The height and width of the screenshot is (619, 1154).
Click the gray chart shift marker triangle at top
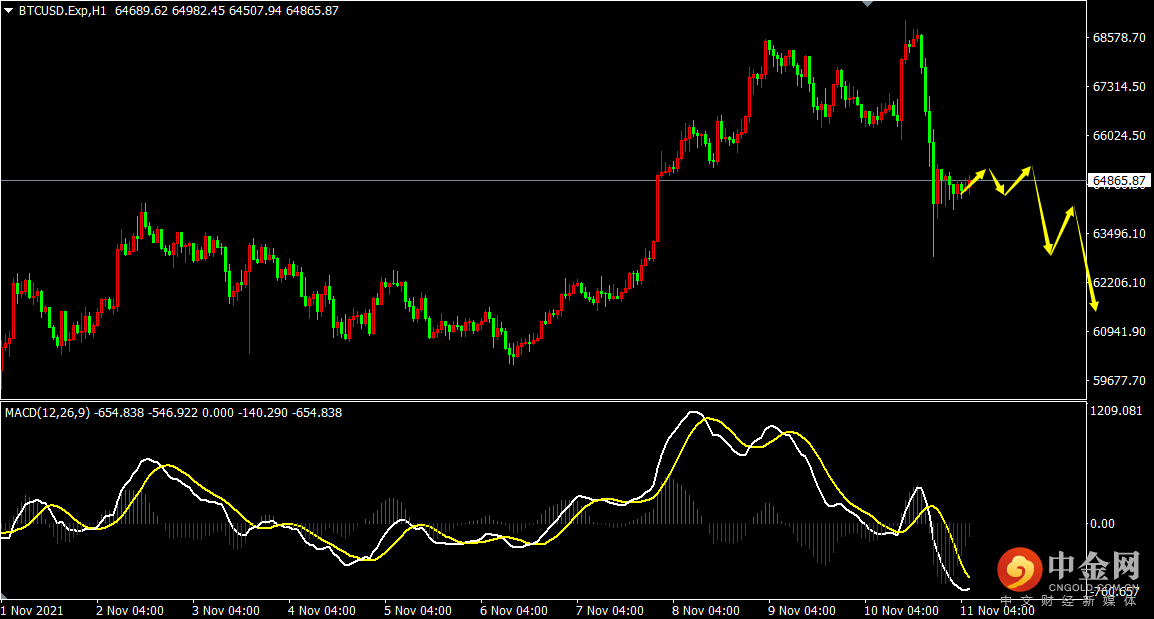coord(868,4)
